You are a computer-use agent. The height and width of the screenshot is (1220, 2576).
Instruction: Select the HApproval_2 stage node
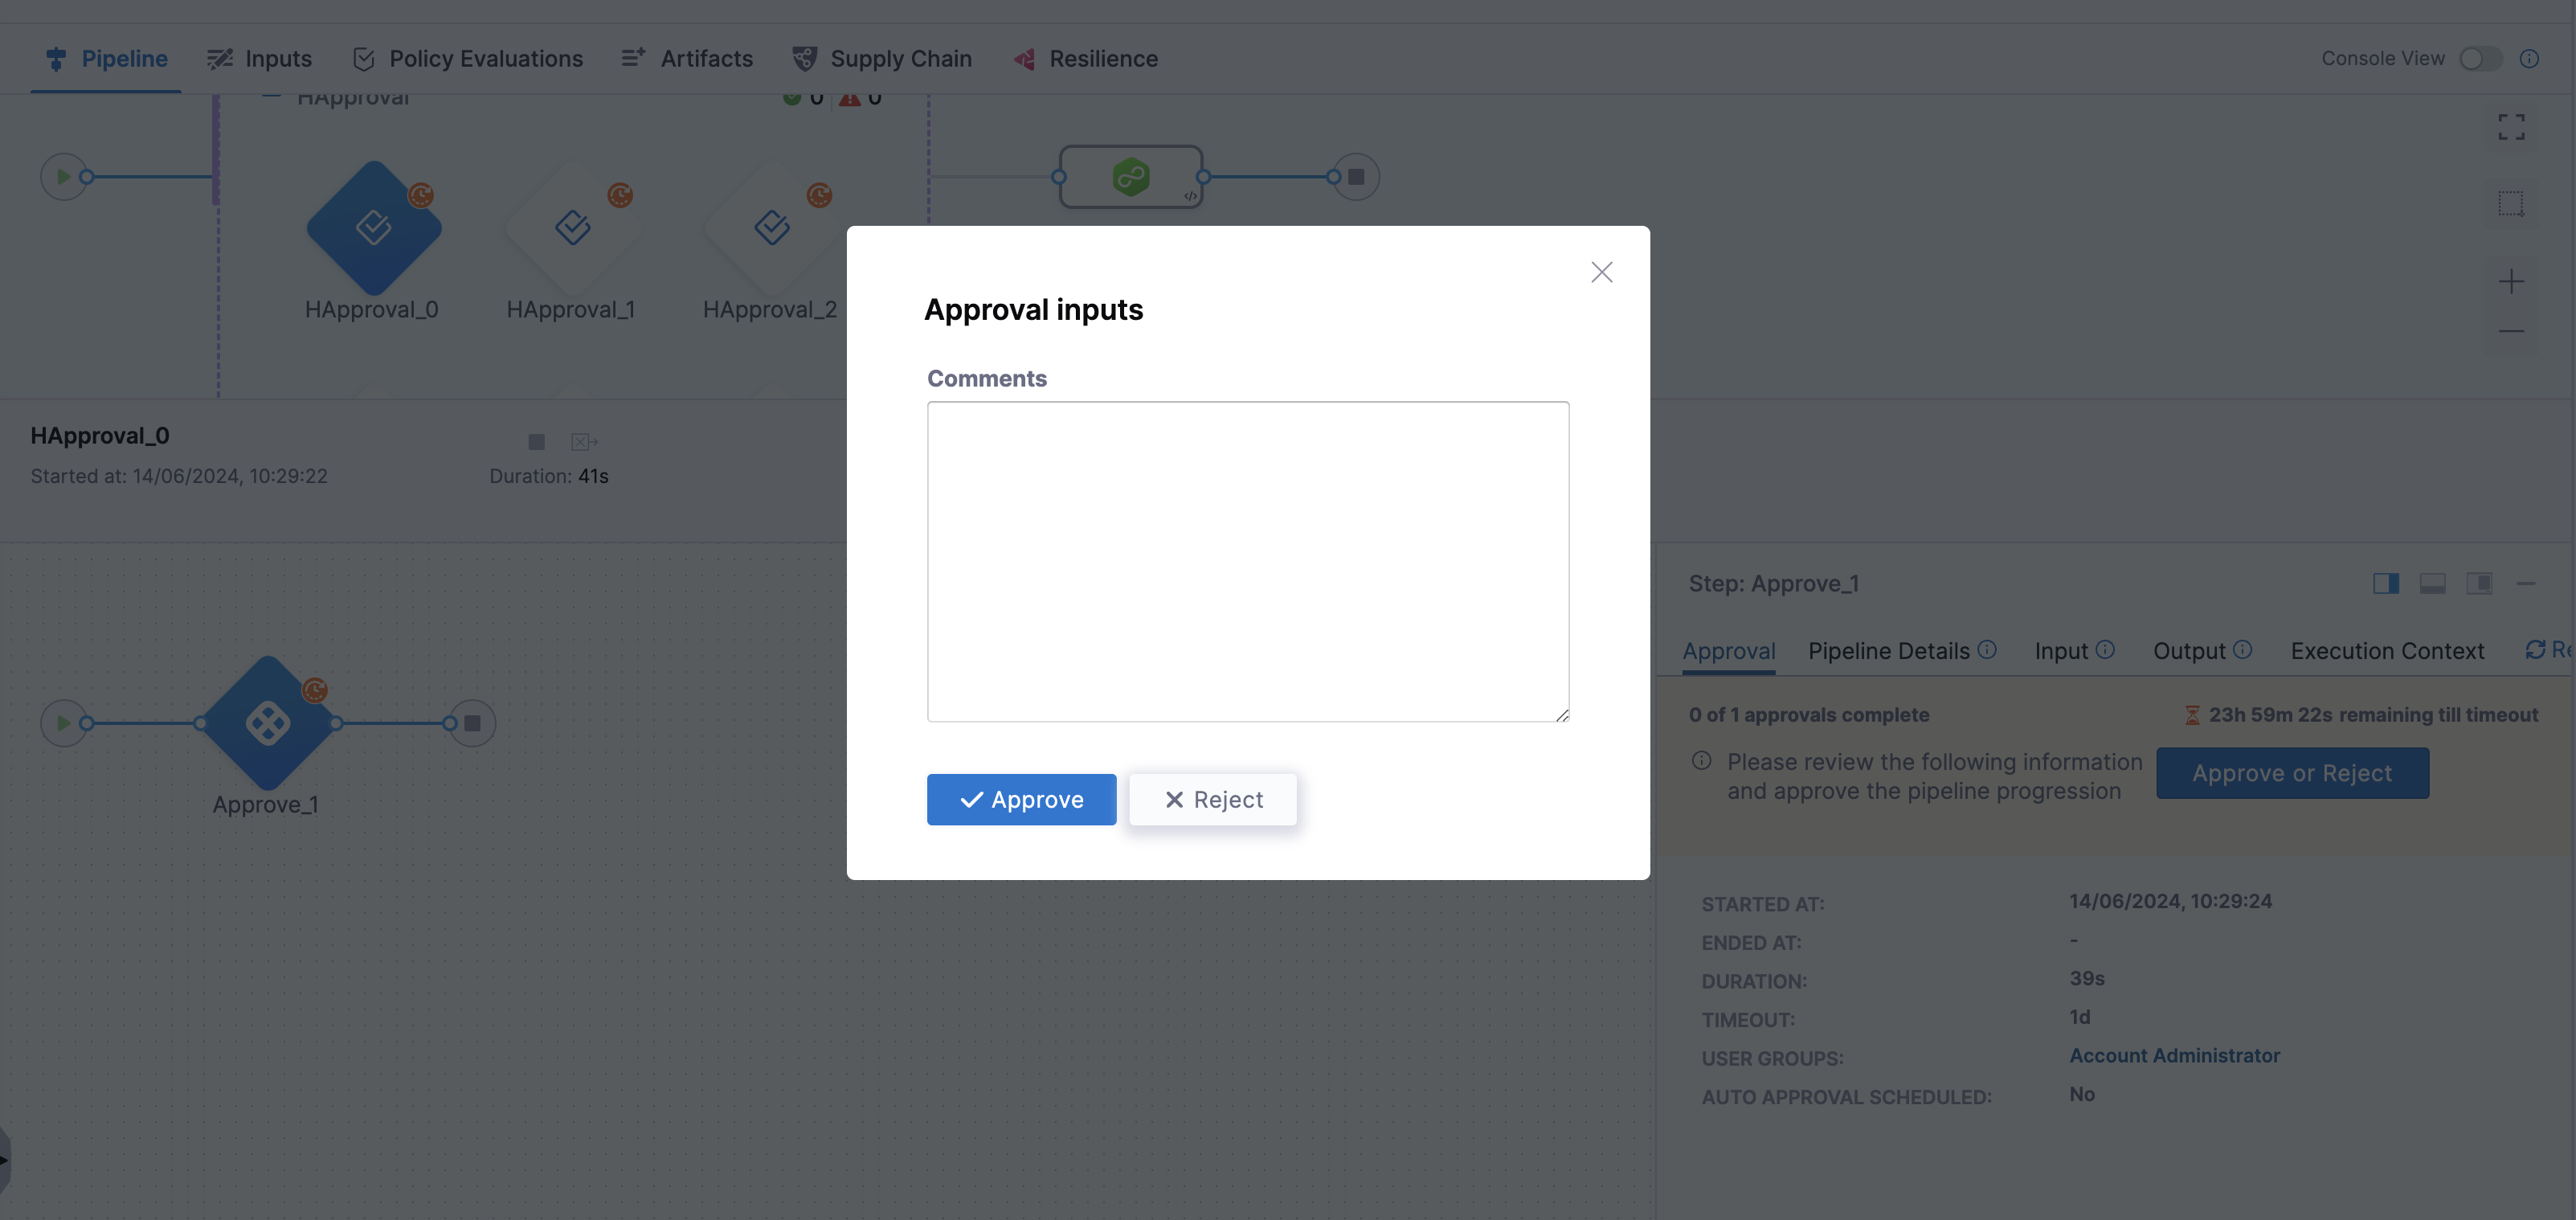click(x=771, y=228)
